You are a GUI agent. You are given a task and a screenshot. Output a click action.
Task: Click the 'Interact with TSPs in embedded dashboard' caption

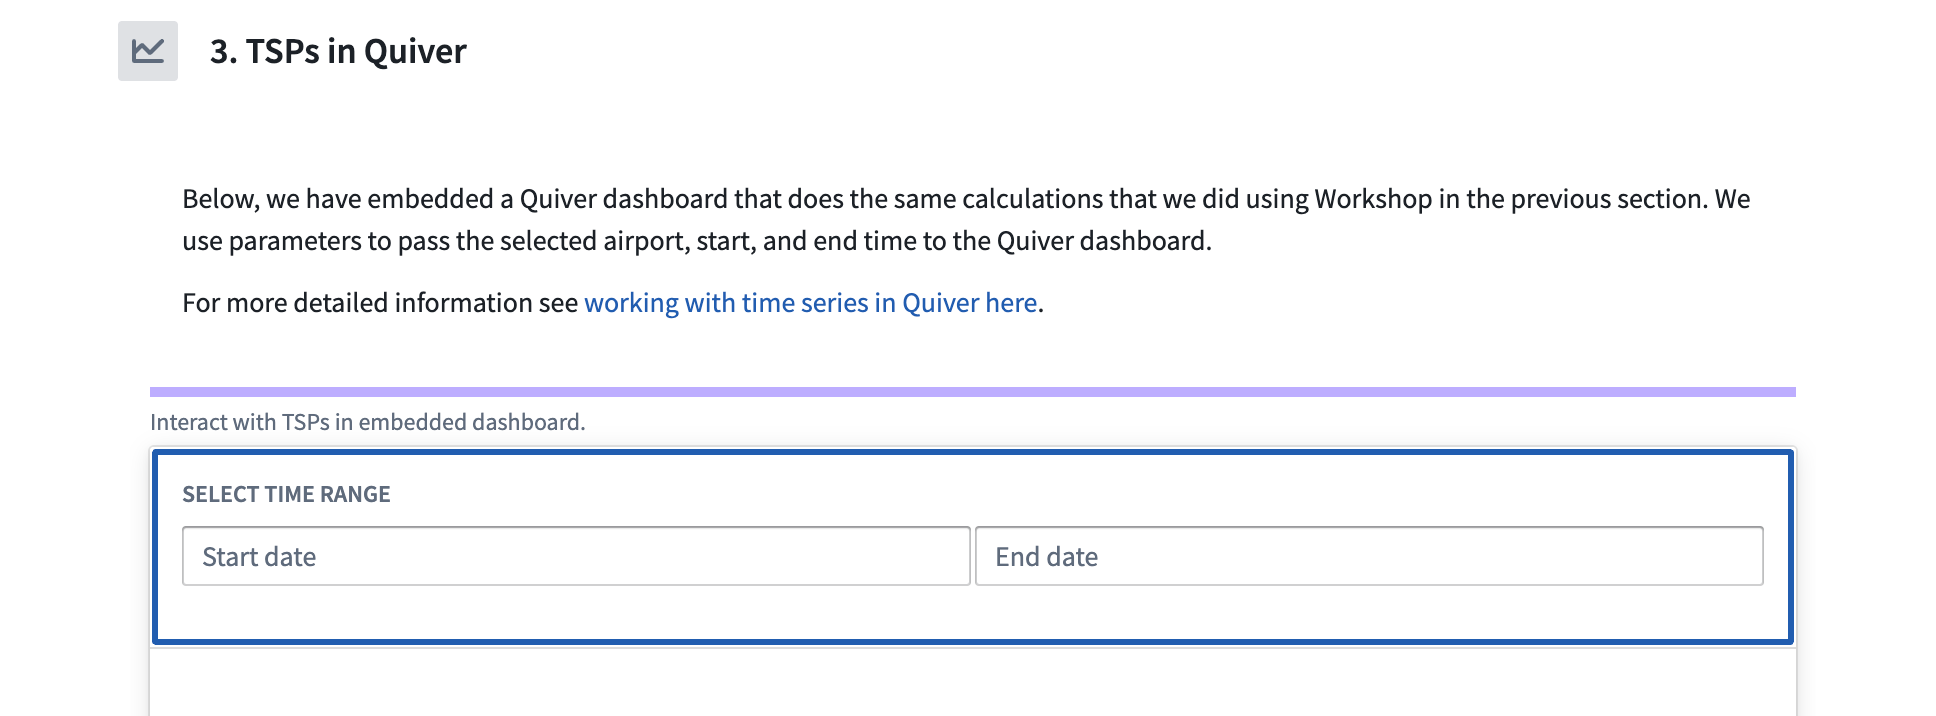point(367,422)
